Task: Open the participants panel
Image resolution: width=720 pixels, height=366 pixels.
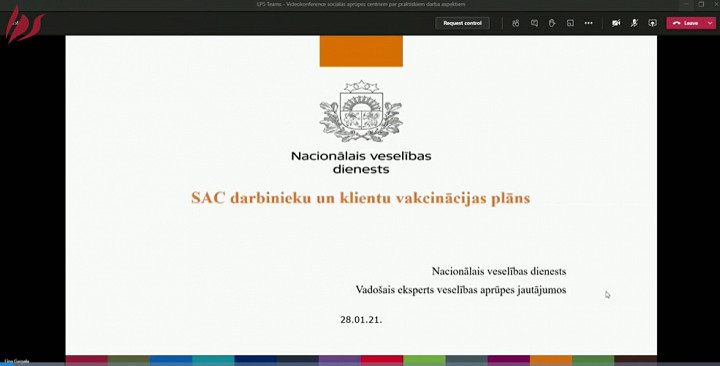Action: (x=516, y=23)
